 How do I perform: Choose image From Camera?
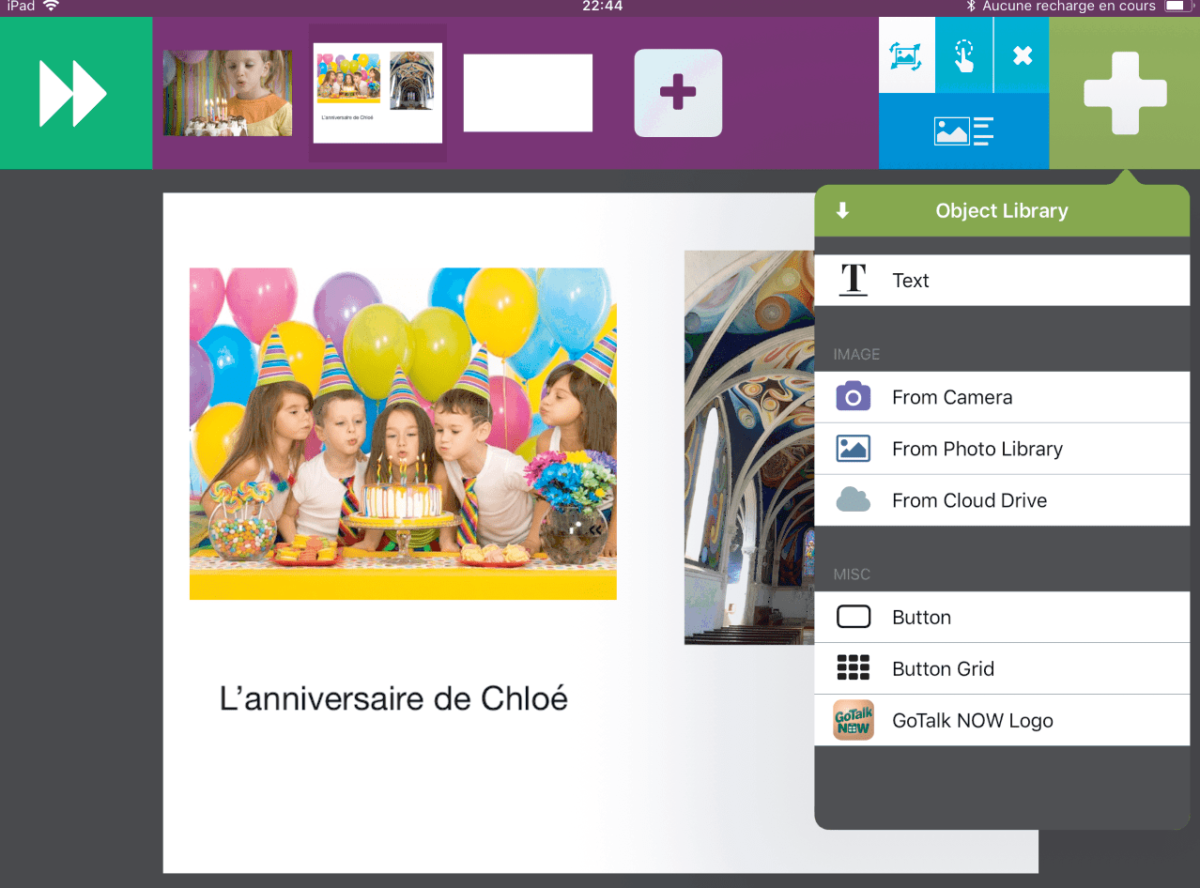[x=1001, y=397]
